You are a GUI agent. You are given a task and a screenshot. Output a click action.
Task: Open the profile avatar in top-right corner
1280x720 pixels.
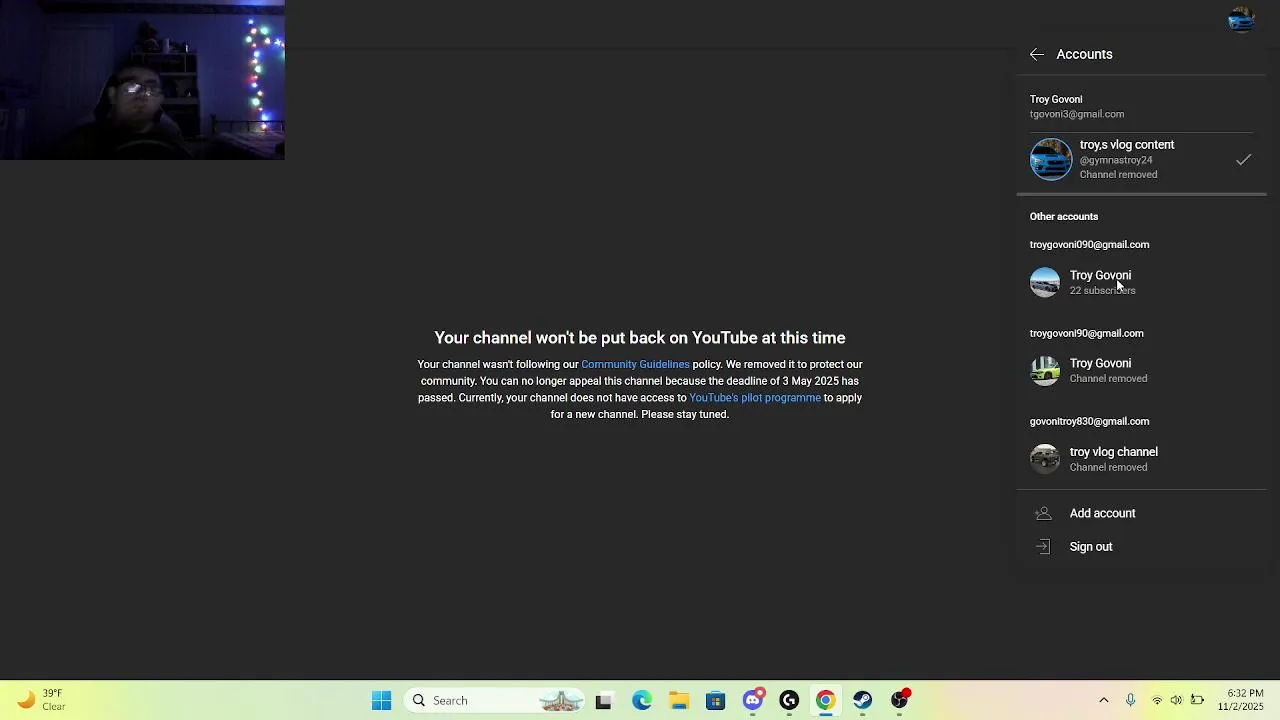(x=1241, y=20)
